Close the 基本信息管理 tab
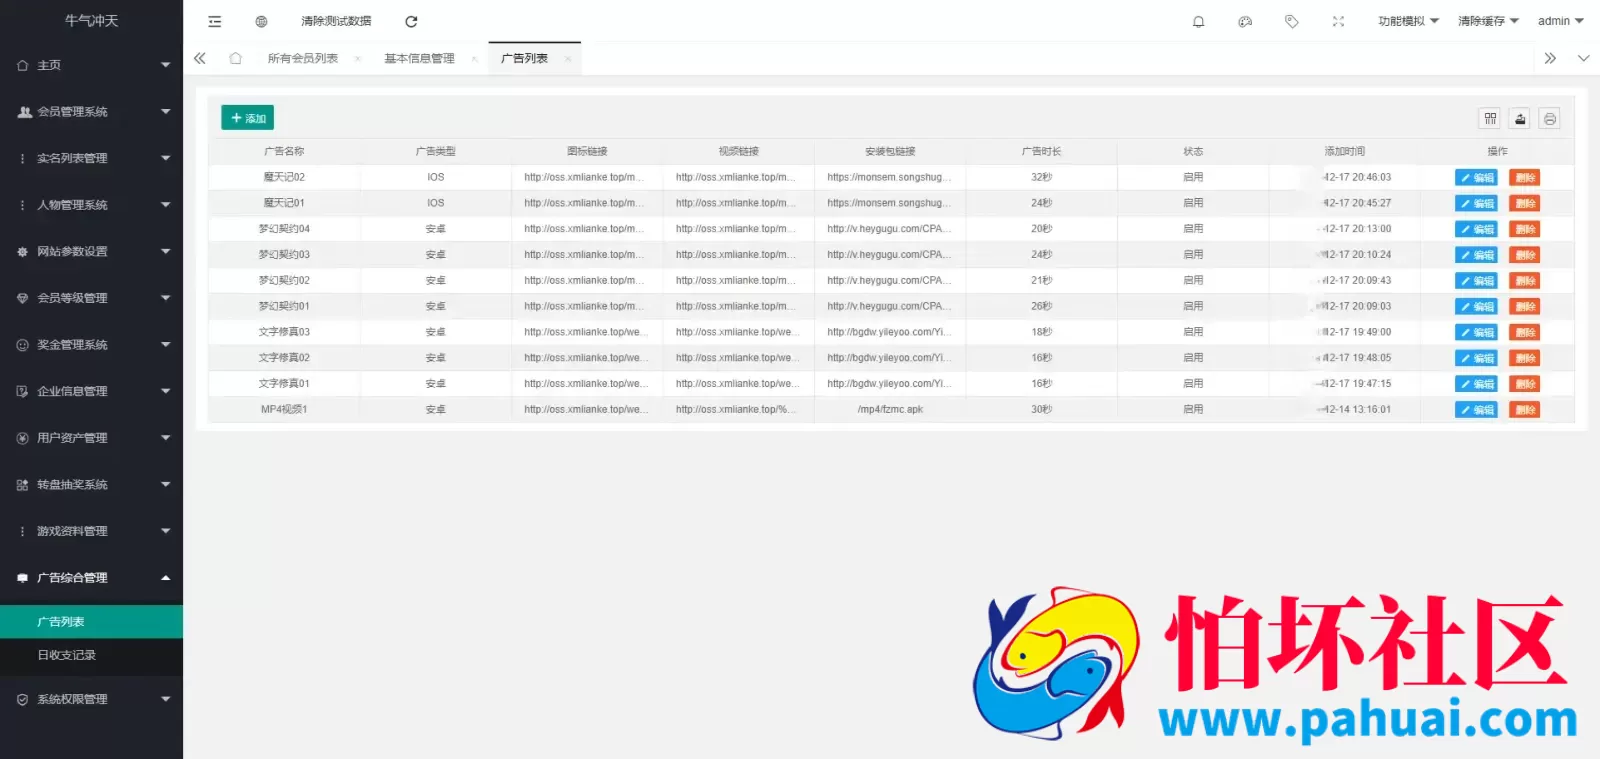 (x=474, y=59)
